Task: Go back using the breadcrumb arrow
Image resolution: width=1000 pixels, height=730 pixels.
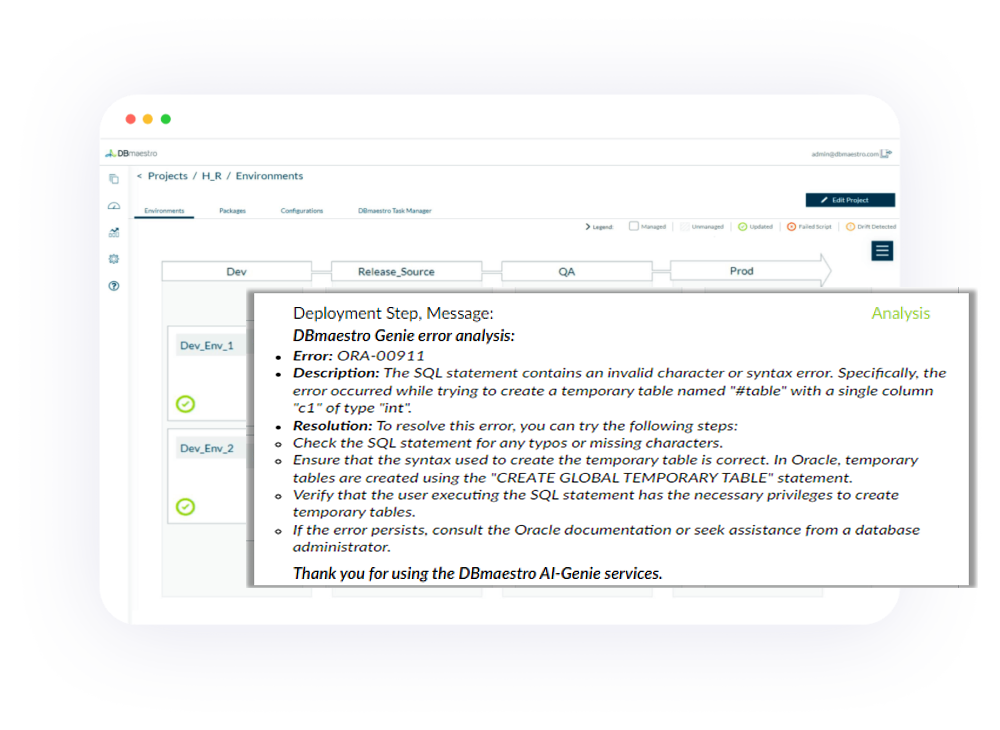Action: [139, 176]
